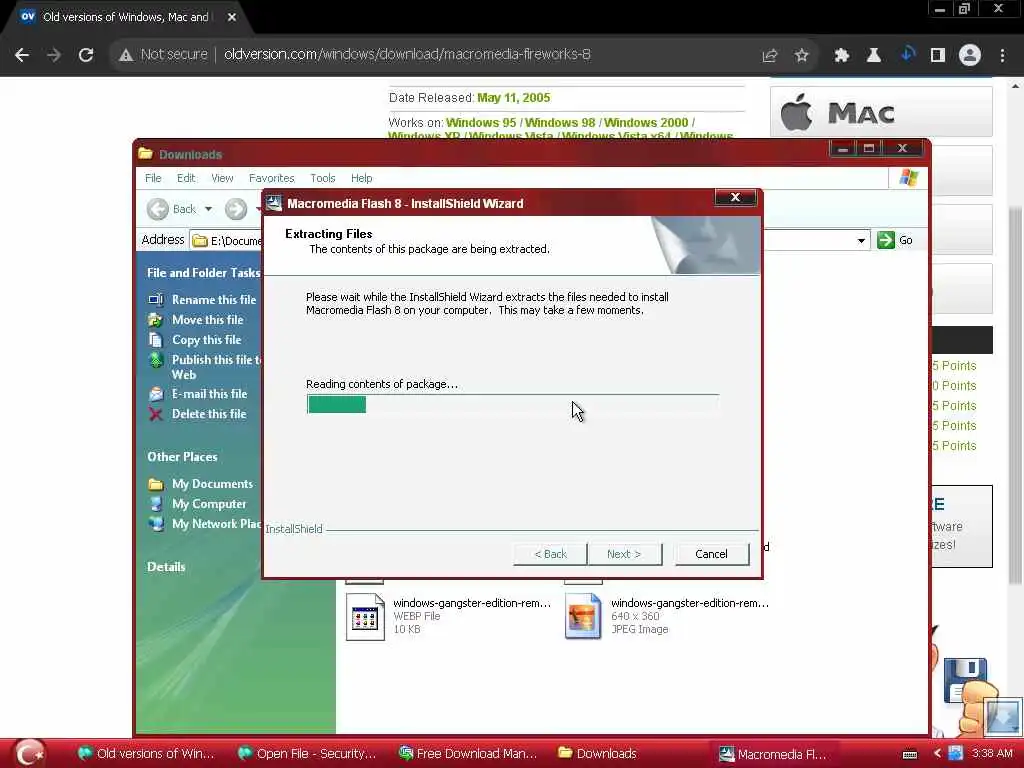
Task: Click the Back button in Downloads explorer
Action: coord(171,209)
